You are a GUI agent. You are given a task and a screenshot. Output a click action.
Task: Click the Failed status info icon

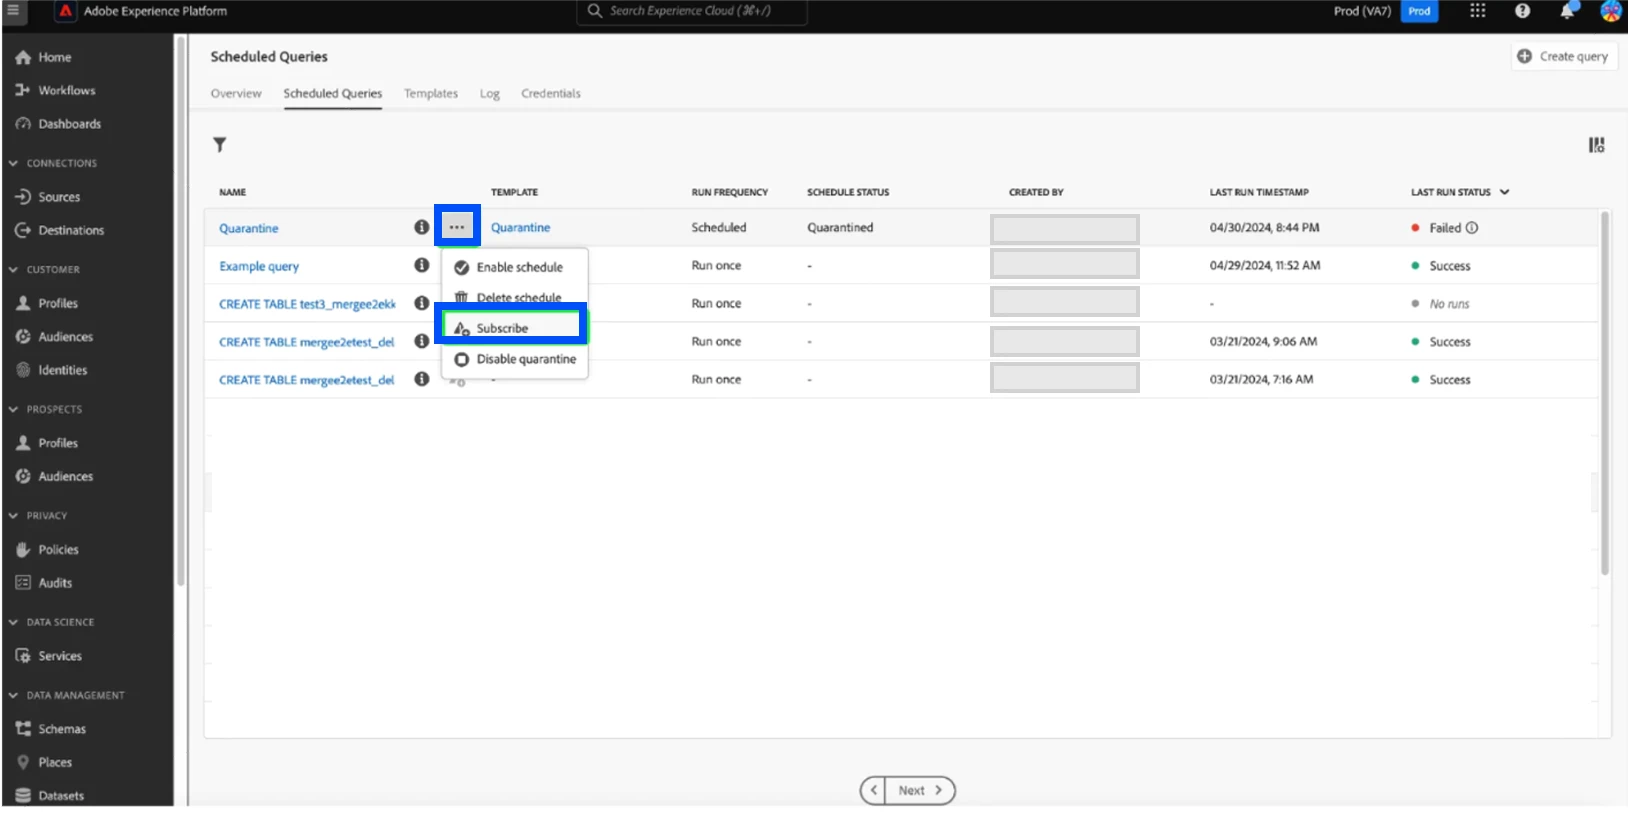[x=1472, y=228]
